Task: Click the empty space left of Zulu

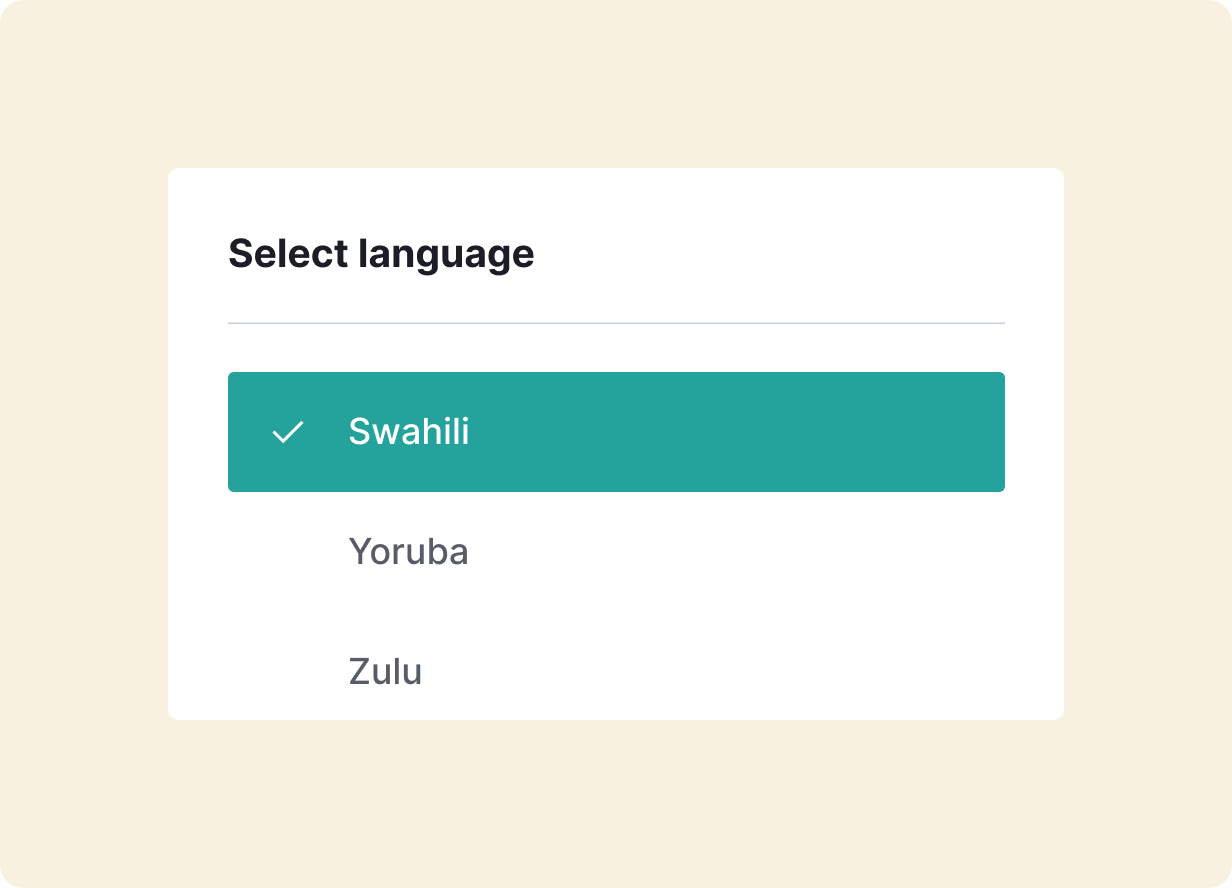Action: [x=288, y=671]
